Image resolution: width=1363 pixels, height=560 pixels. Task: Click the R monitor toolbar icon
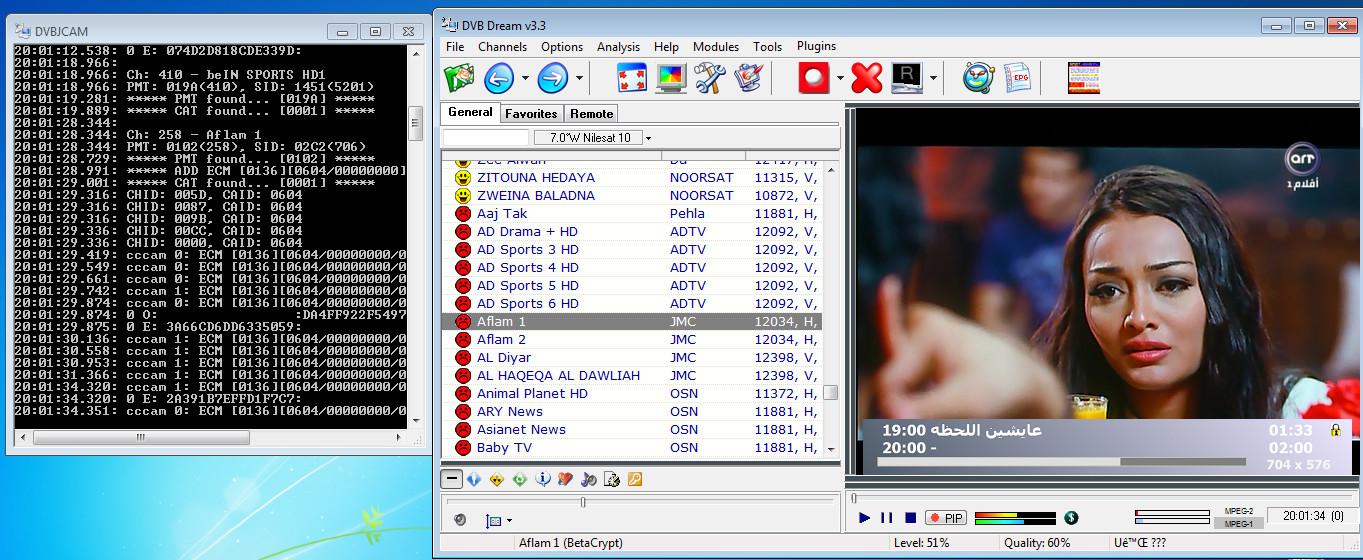click(x=906, y=78)
